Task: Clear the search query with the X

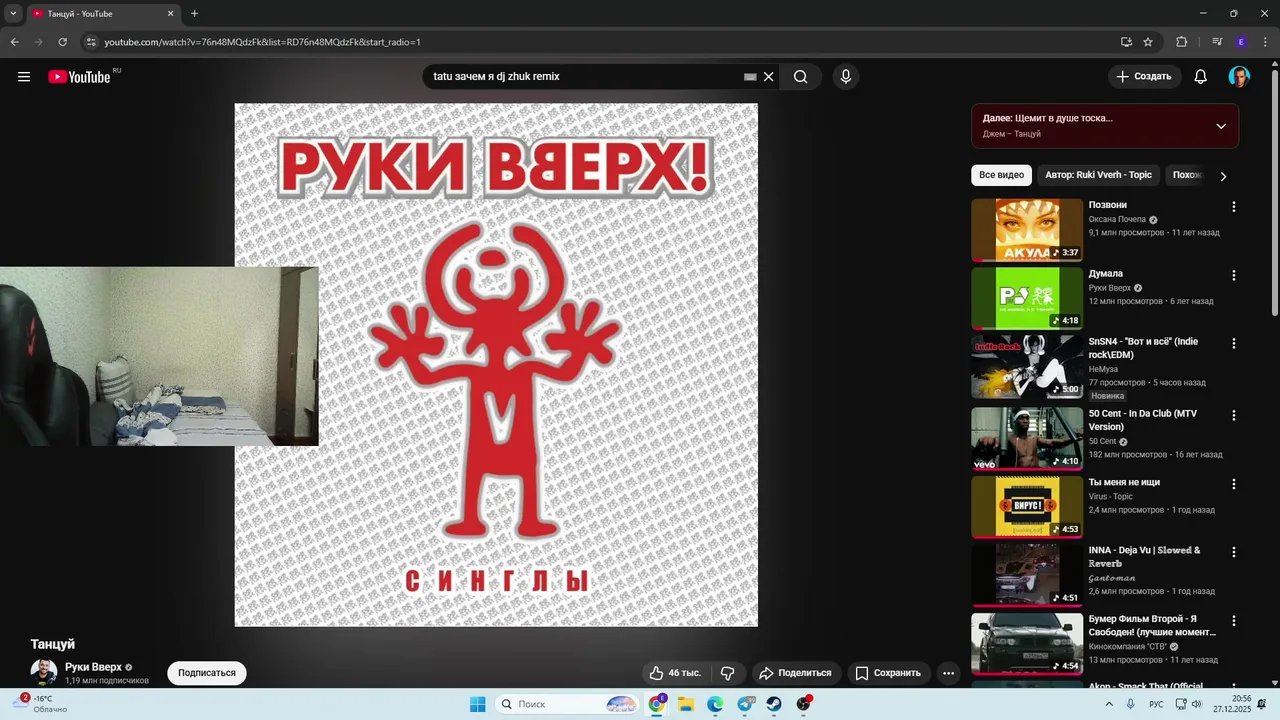Action: 769,77
